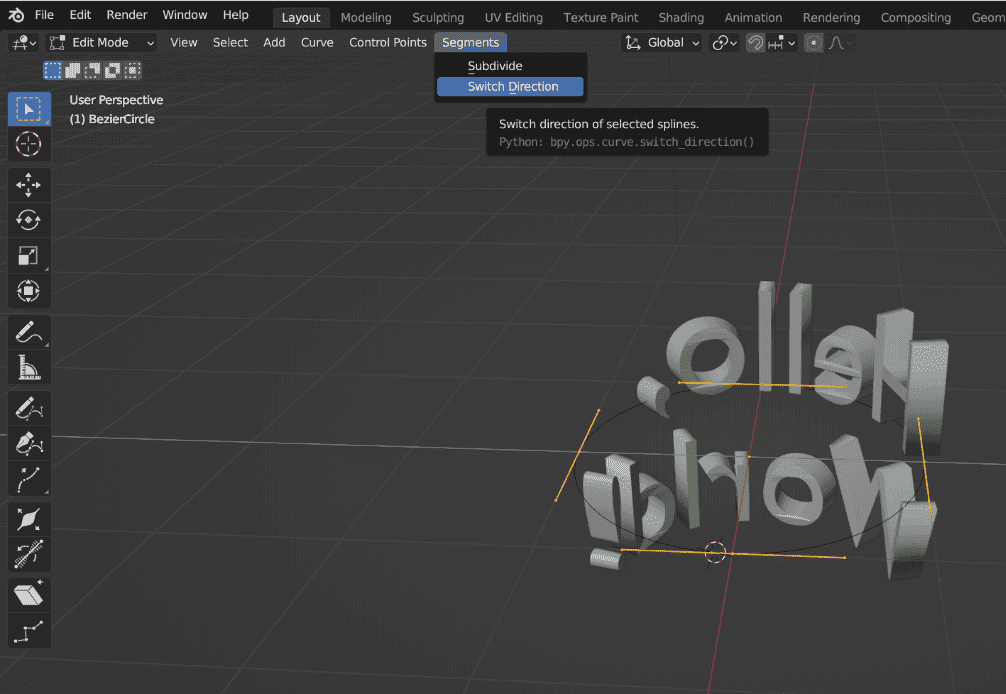Open the Control Points menu
The width and height of the screenshot is (1006, 694).
pyautogui.click(x=388, y=43)
